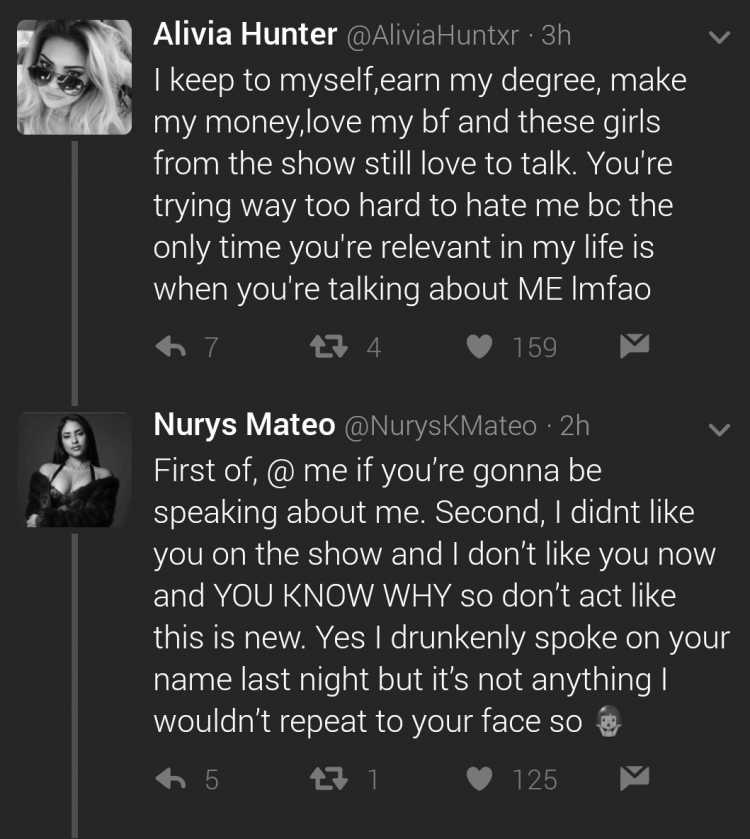Open the Alivia Hunter display name
The image size is (750, 839).
pos(245,34)
